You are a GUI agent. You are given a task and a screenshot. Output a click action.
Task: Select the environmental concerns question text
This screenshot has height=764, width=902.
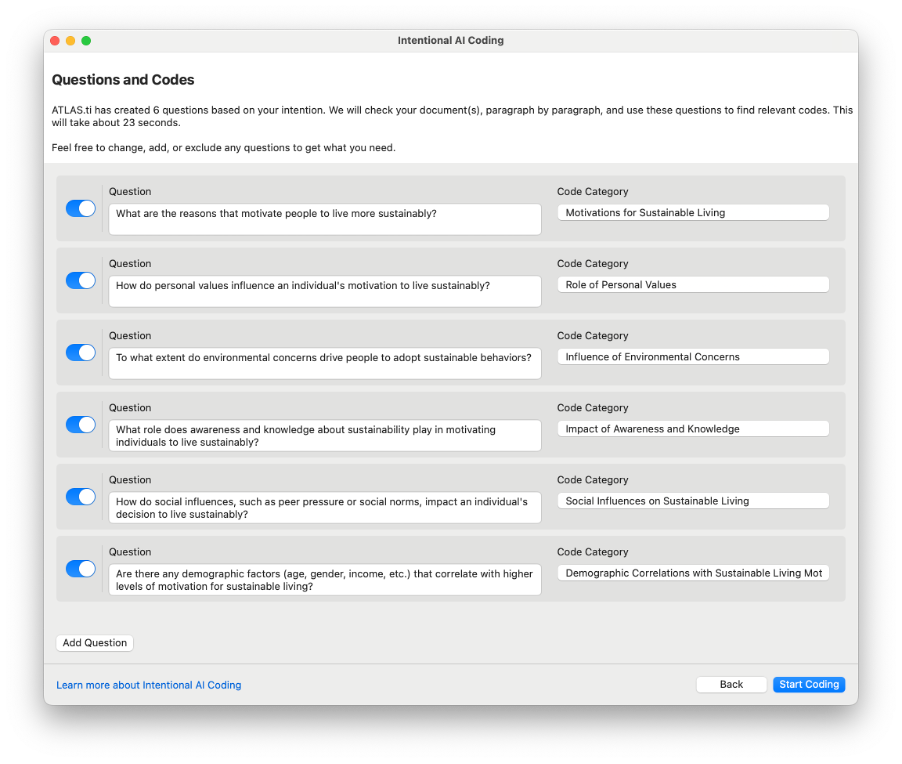(324, 356)
